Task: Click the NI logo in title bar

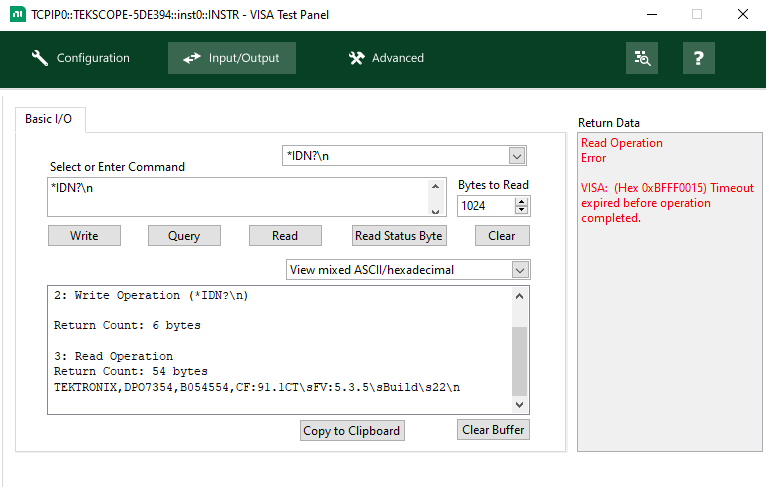Action: tap(18, 14)
